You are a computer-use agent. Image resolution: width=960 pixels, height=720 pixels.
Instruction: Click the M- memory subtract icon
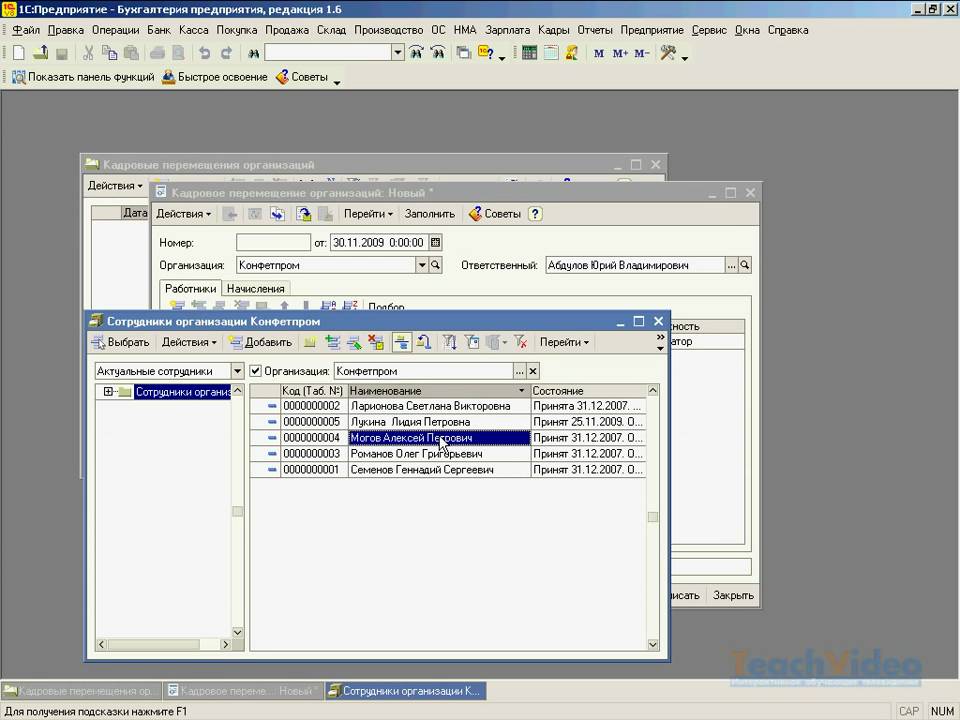click(642, 53)
